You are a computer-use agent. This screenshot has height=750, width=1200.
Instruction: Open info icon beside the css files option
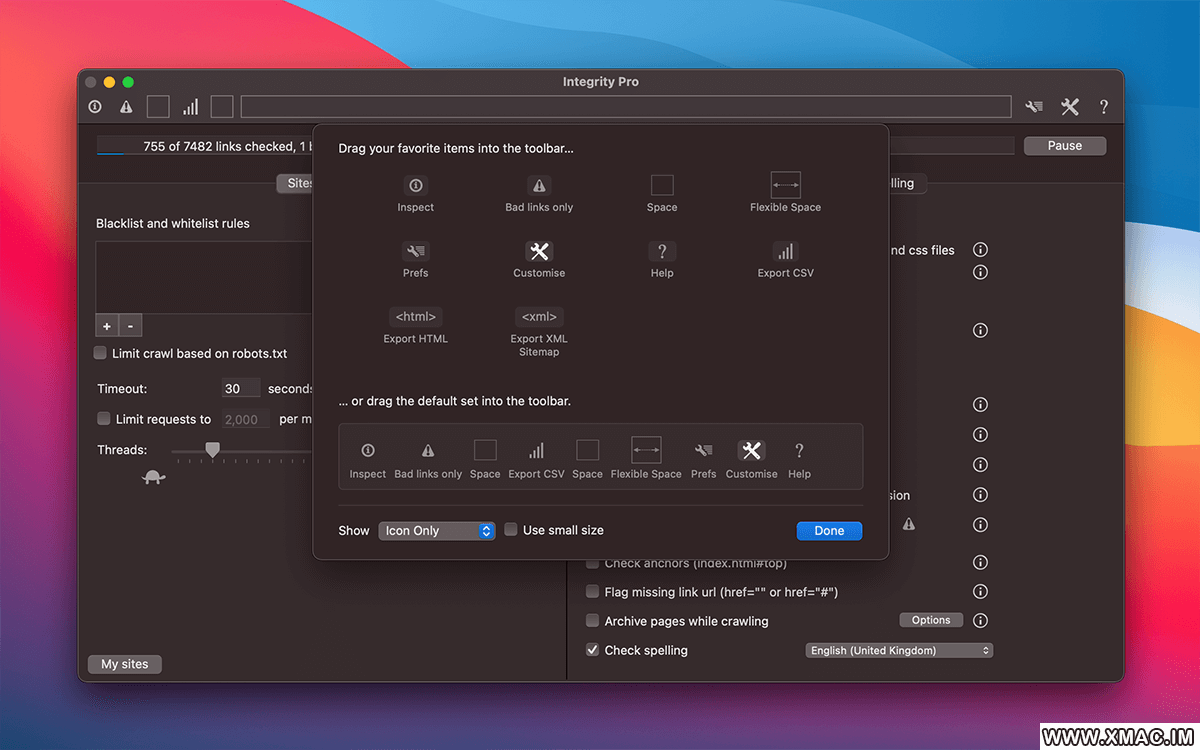point(981,250)
